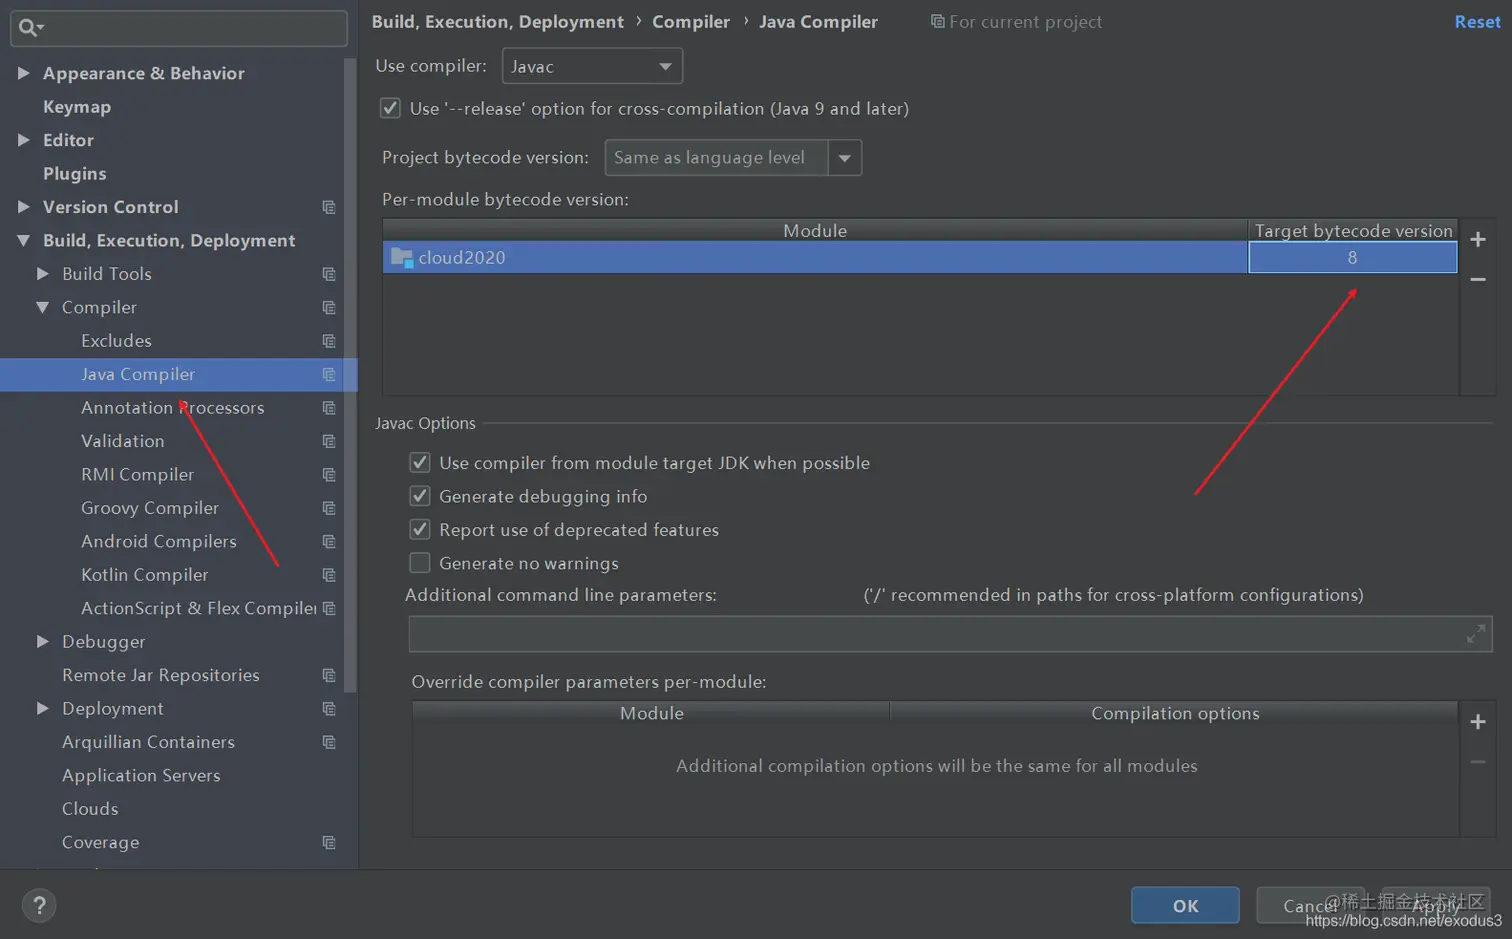
Task: Expand the Version Control tree node
Action: [x=23, y=207]
